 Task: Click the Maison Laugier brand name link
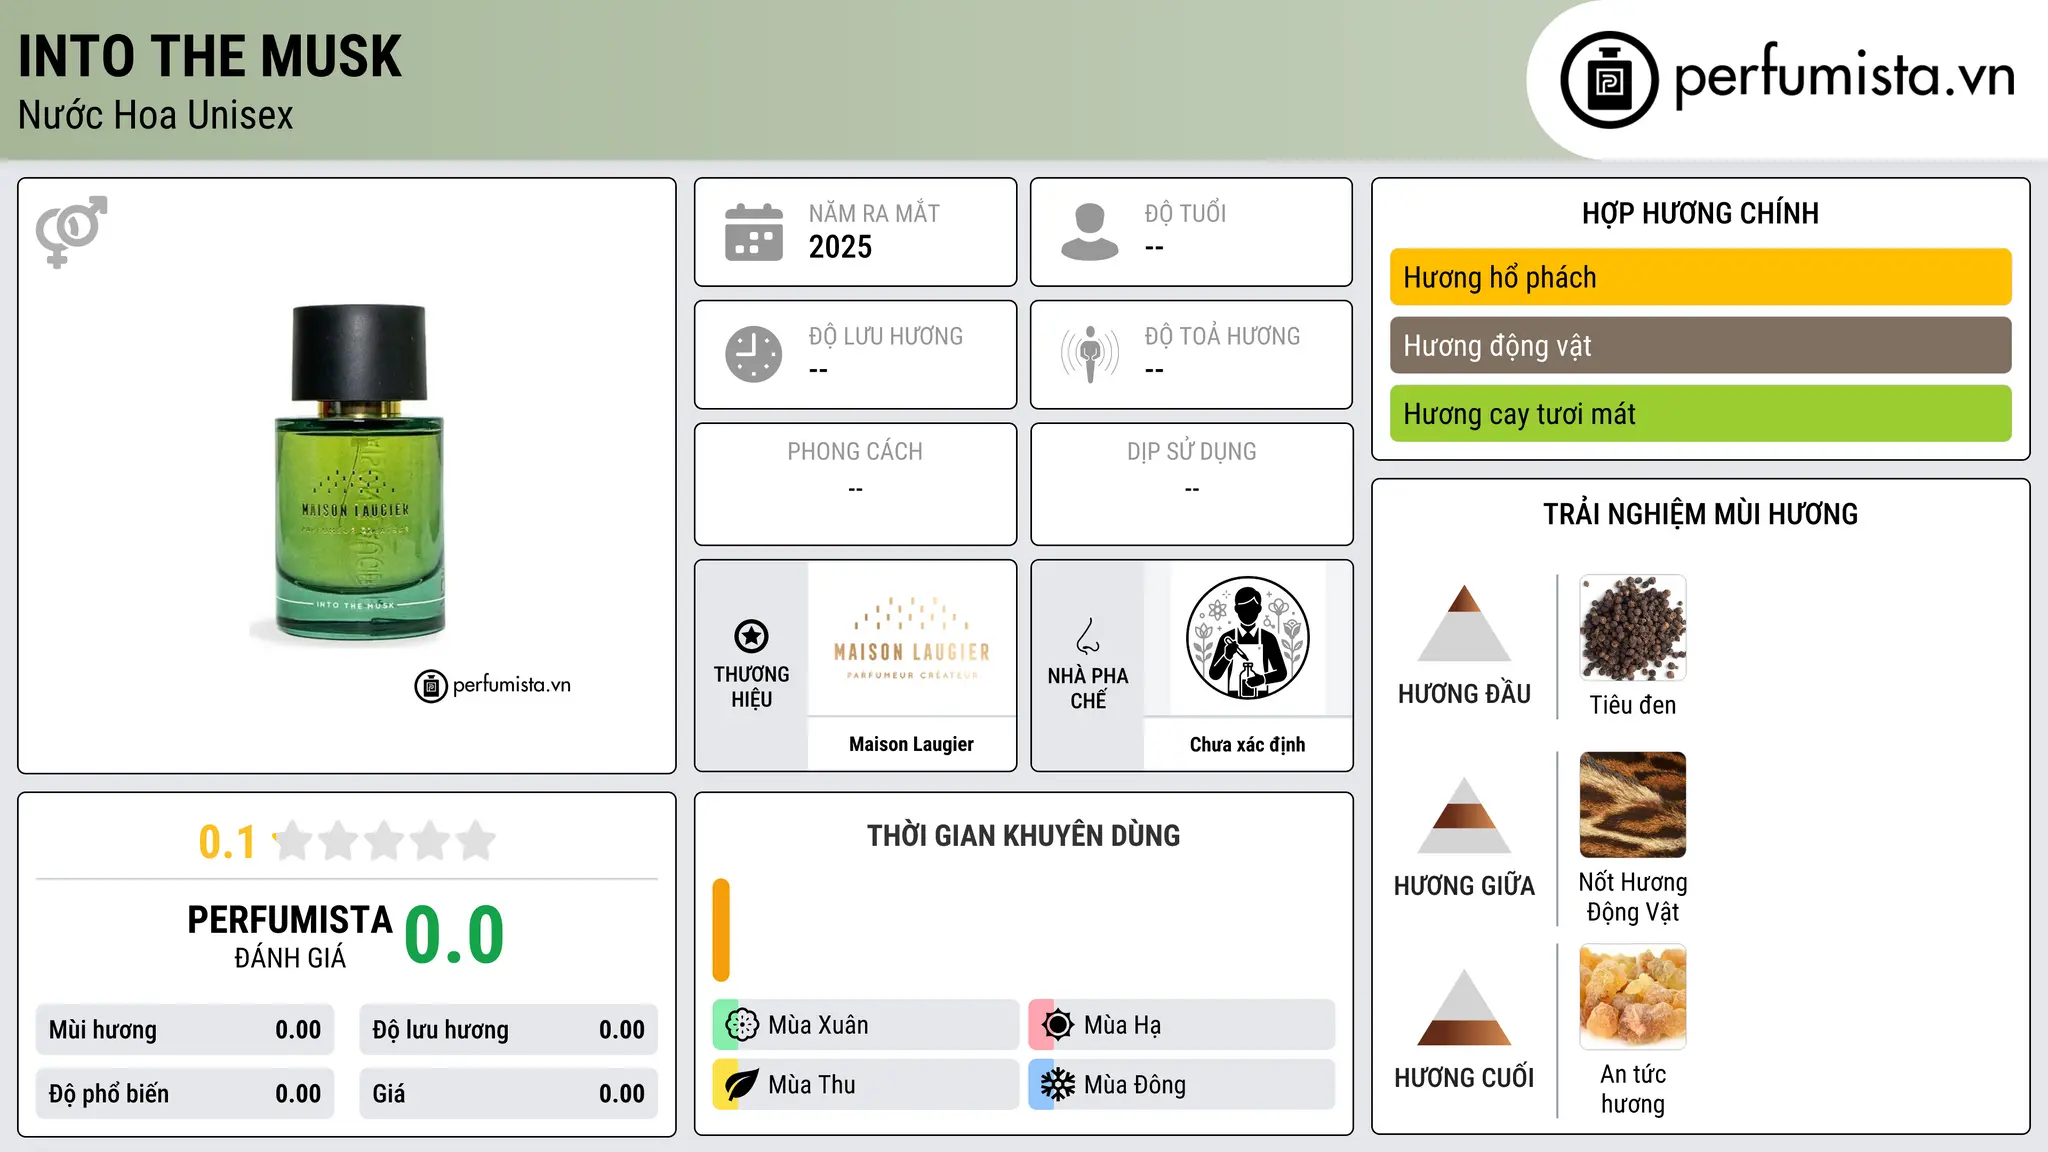pyautogui.click(x=911, y=744)
